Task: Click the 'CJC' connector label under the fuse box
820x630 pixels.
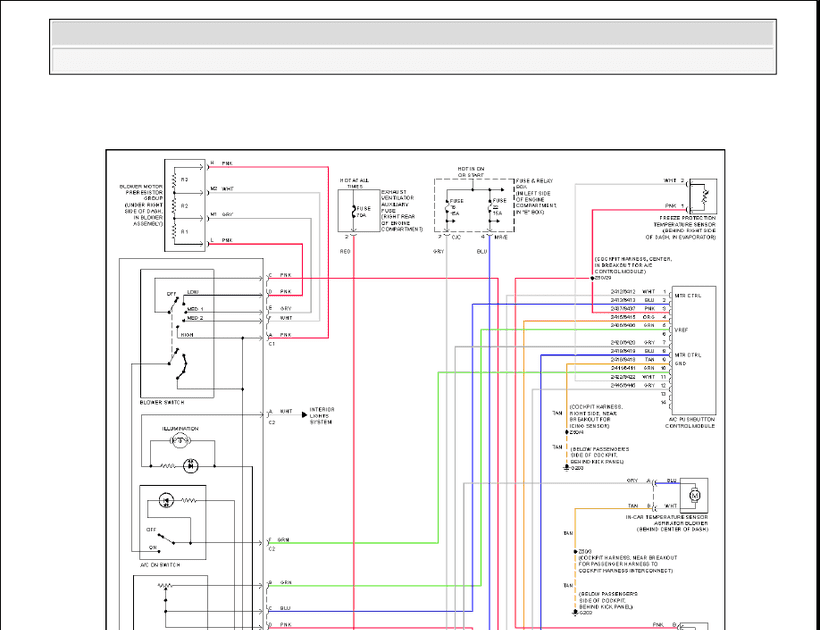Action: [456, 237]
